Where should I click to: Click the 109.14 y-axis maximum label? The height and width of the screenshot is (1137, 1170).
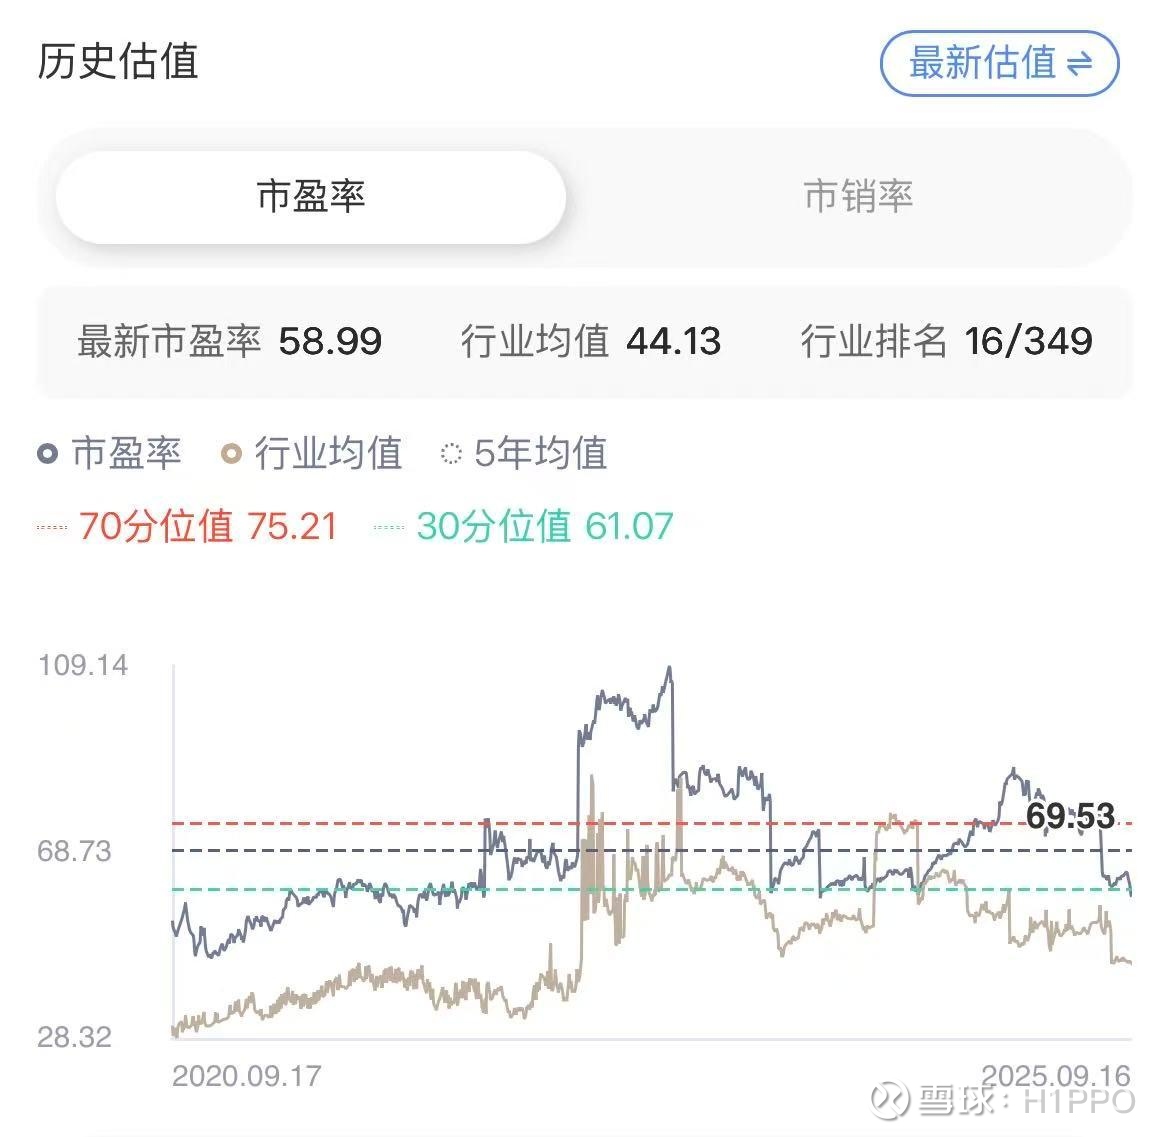(x=83, y=665)
